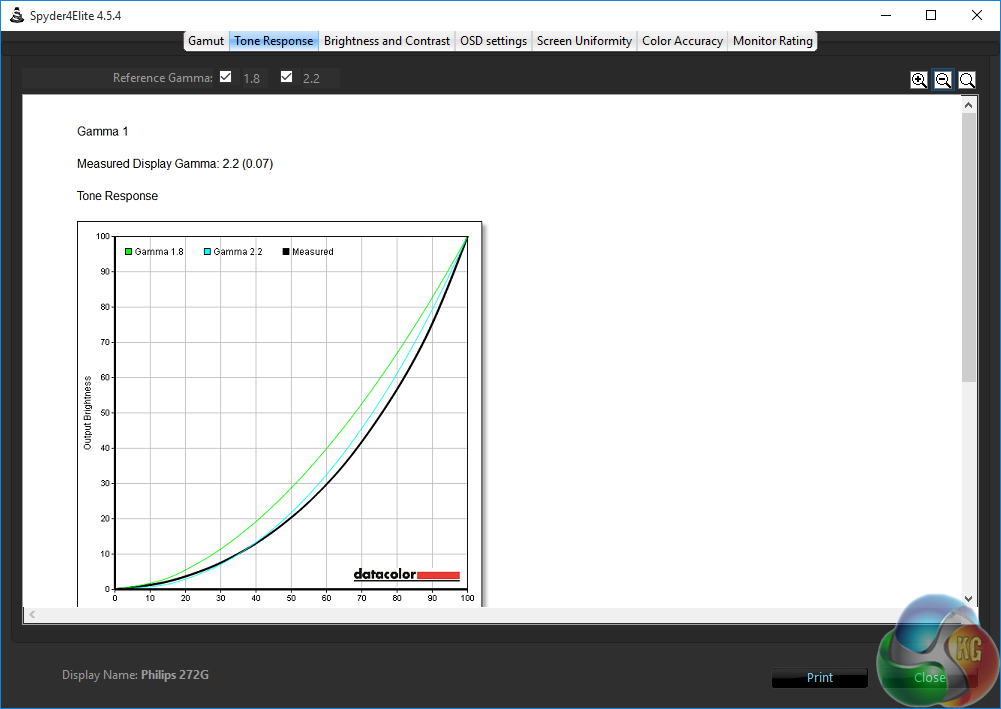Screen dimensions: 1001x709
Task: Open the Brightness and Contrast tab
Action: 386,41
